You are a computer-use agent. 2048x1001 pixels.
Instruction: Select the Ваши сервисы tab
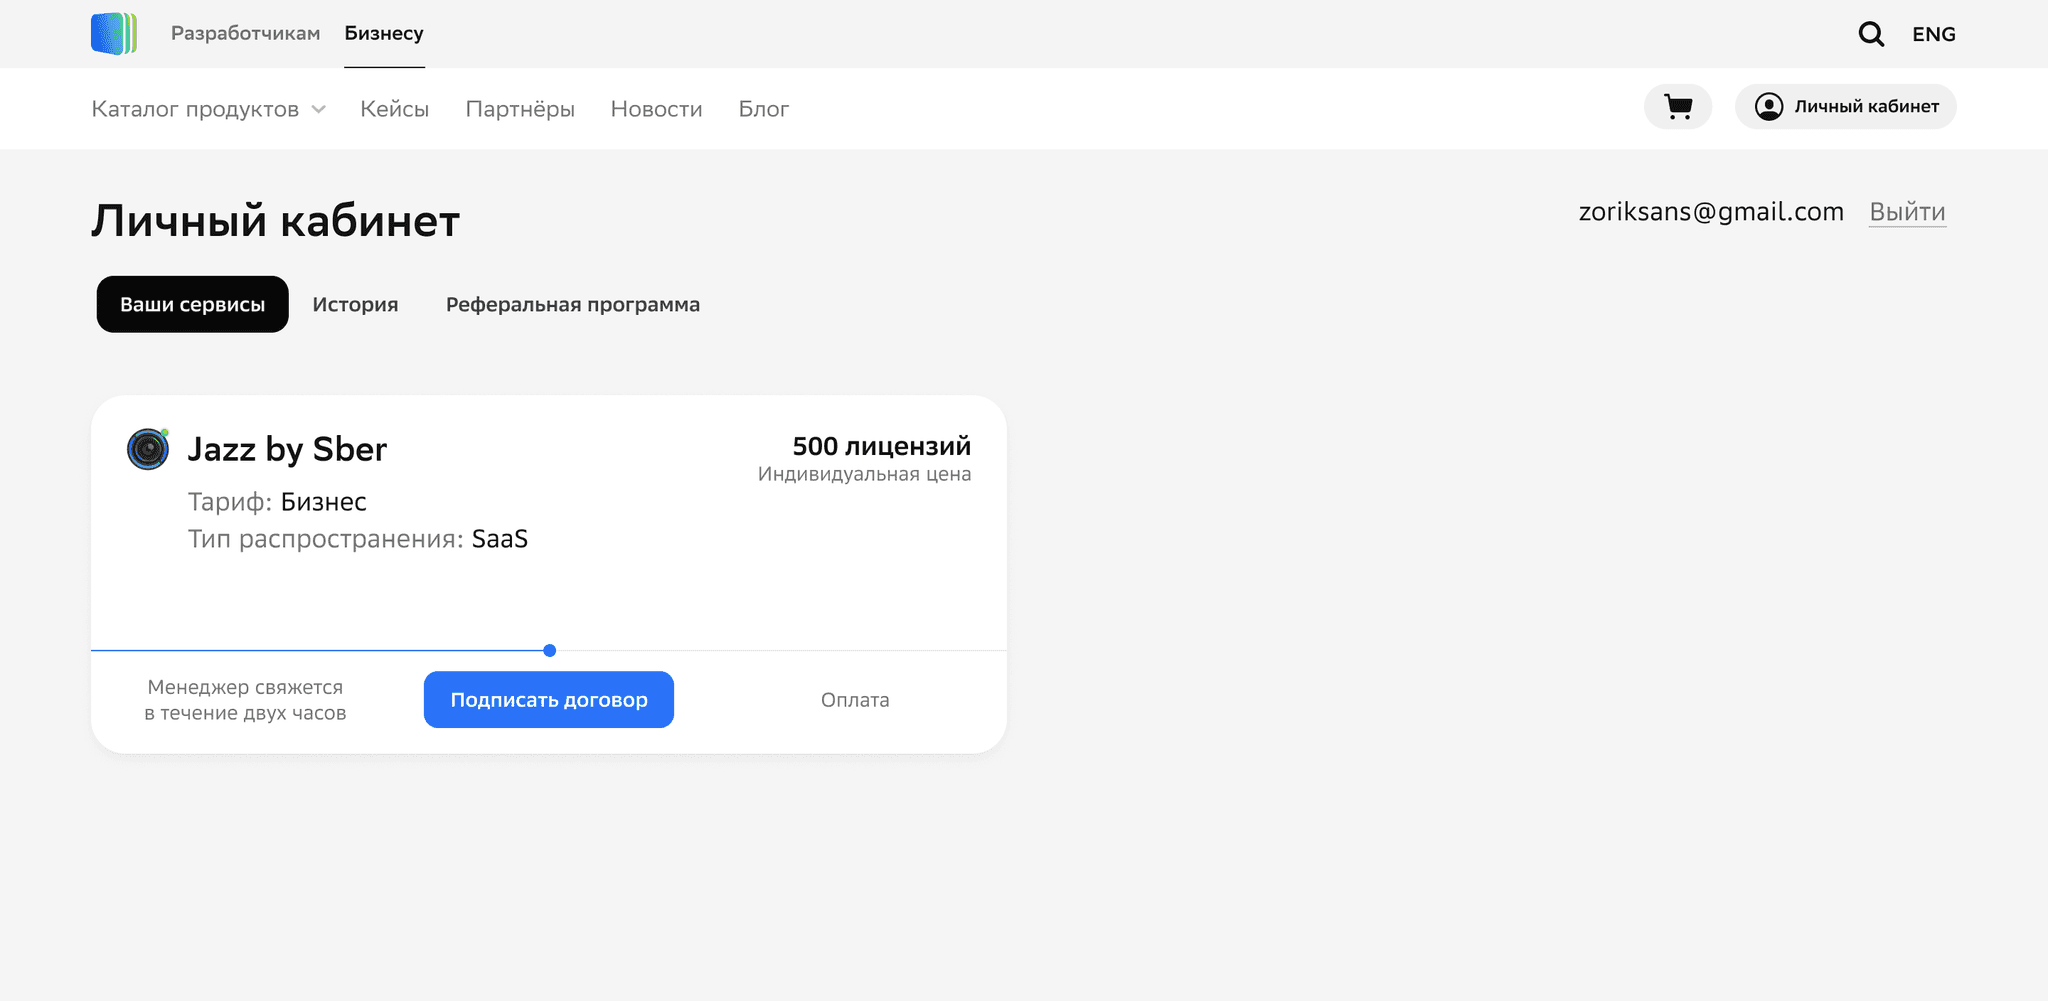point(192,304)
